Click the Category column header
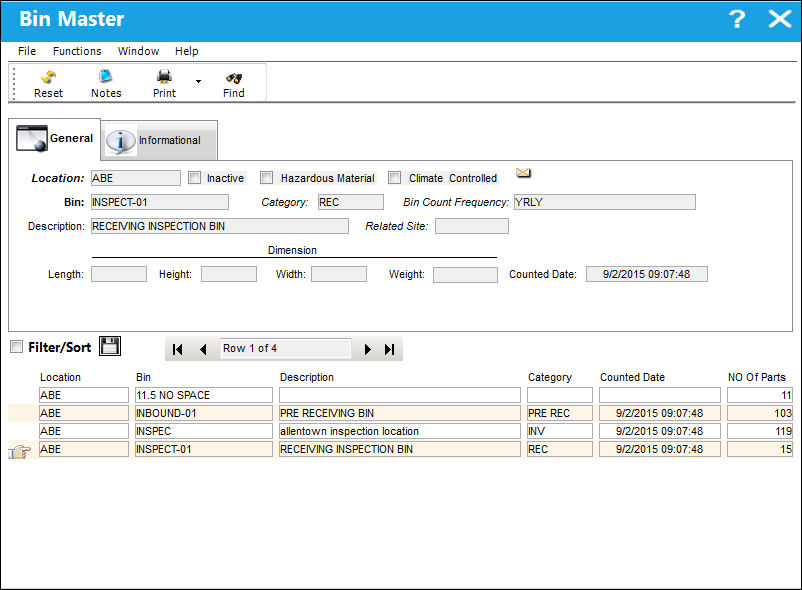This screenshot has height=590, width=802. click(550, 377)
